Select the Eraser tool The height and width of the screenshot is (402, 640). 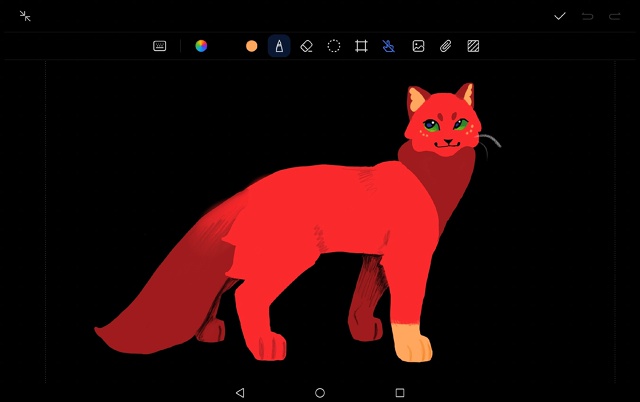pyautogui.click(x=307, y=46)
